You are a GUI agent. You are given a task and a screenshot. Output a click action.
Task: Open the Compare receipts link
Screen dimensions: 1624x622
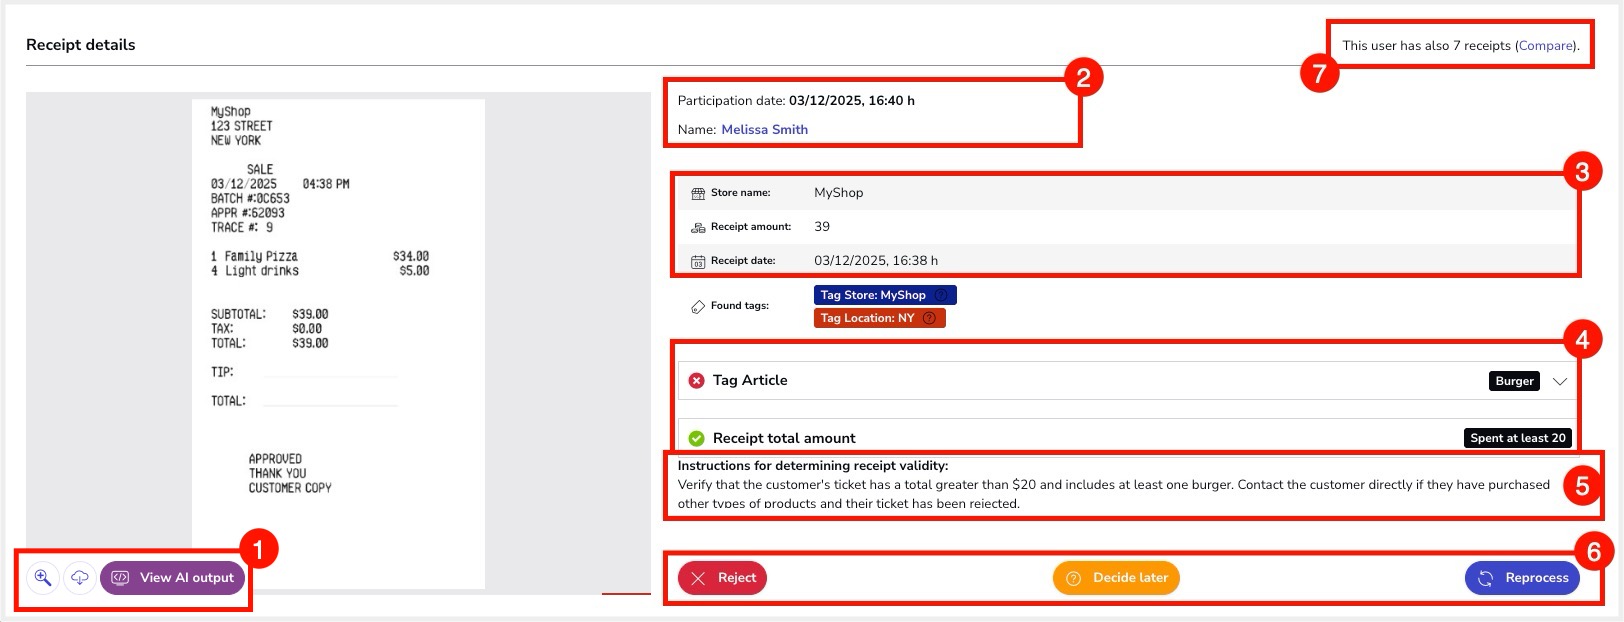pos(1546,45)
